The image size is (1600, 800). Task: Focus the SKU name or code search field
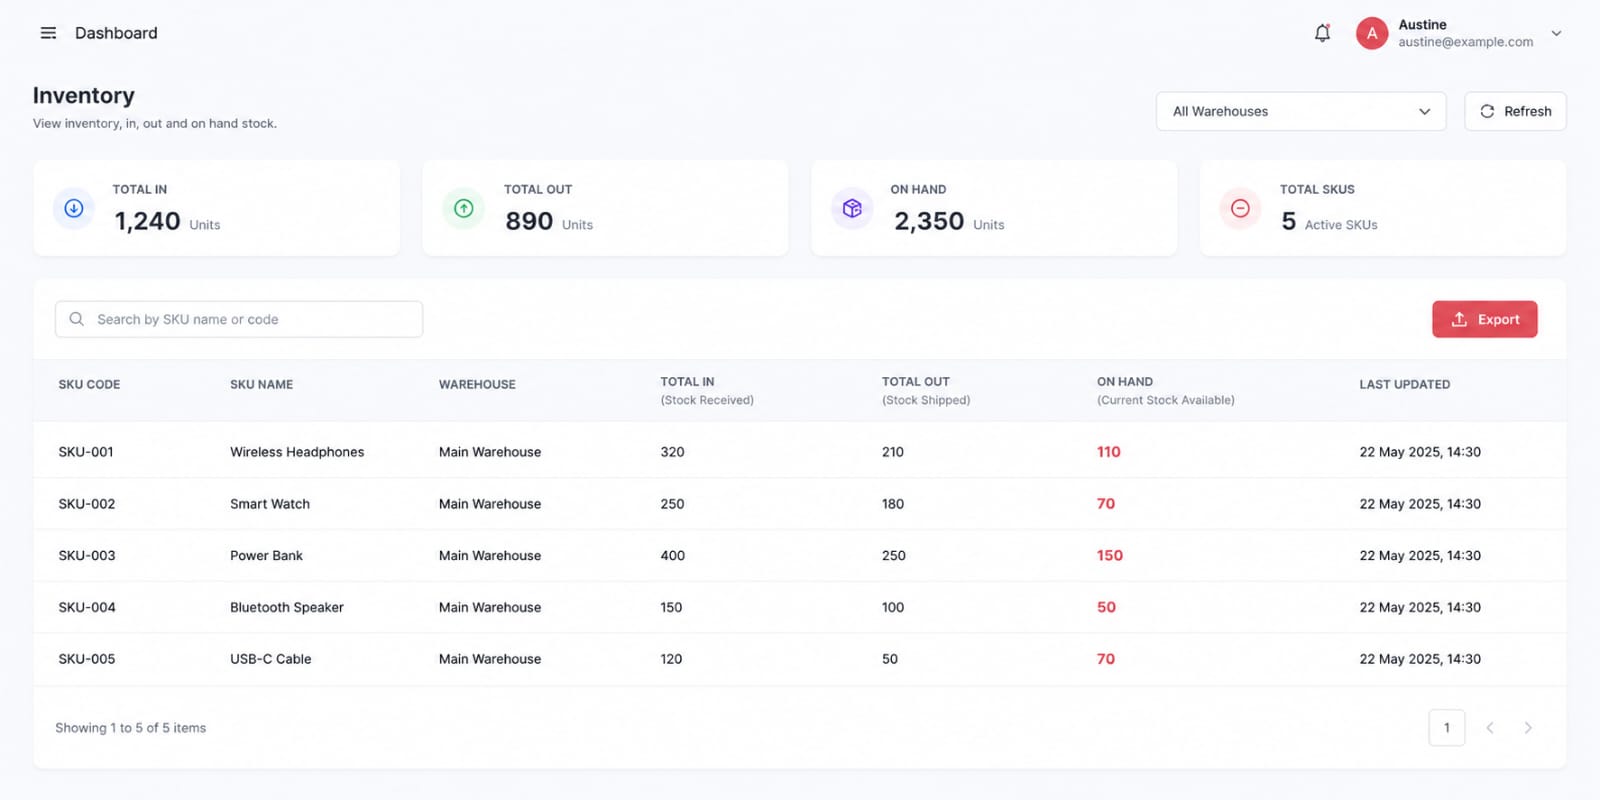(x=239, y=319)
